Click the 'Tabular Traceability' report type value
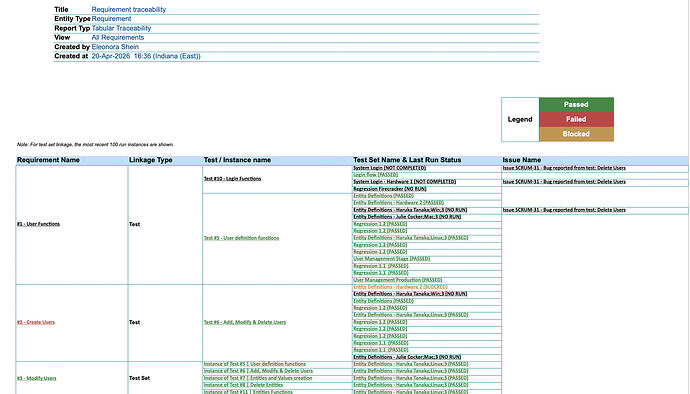This screenshot has width=690, height=394. click(121, 28)
